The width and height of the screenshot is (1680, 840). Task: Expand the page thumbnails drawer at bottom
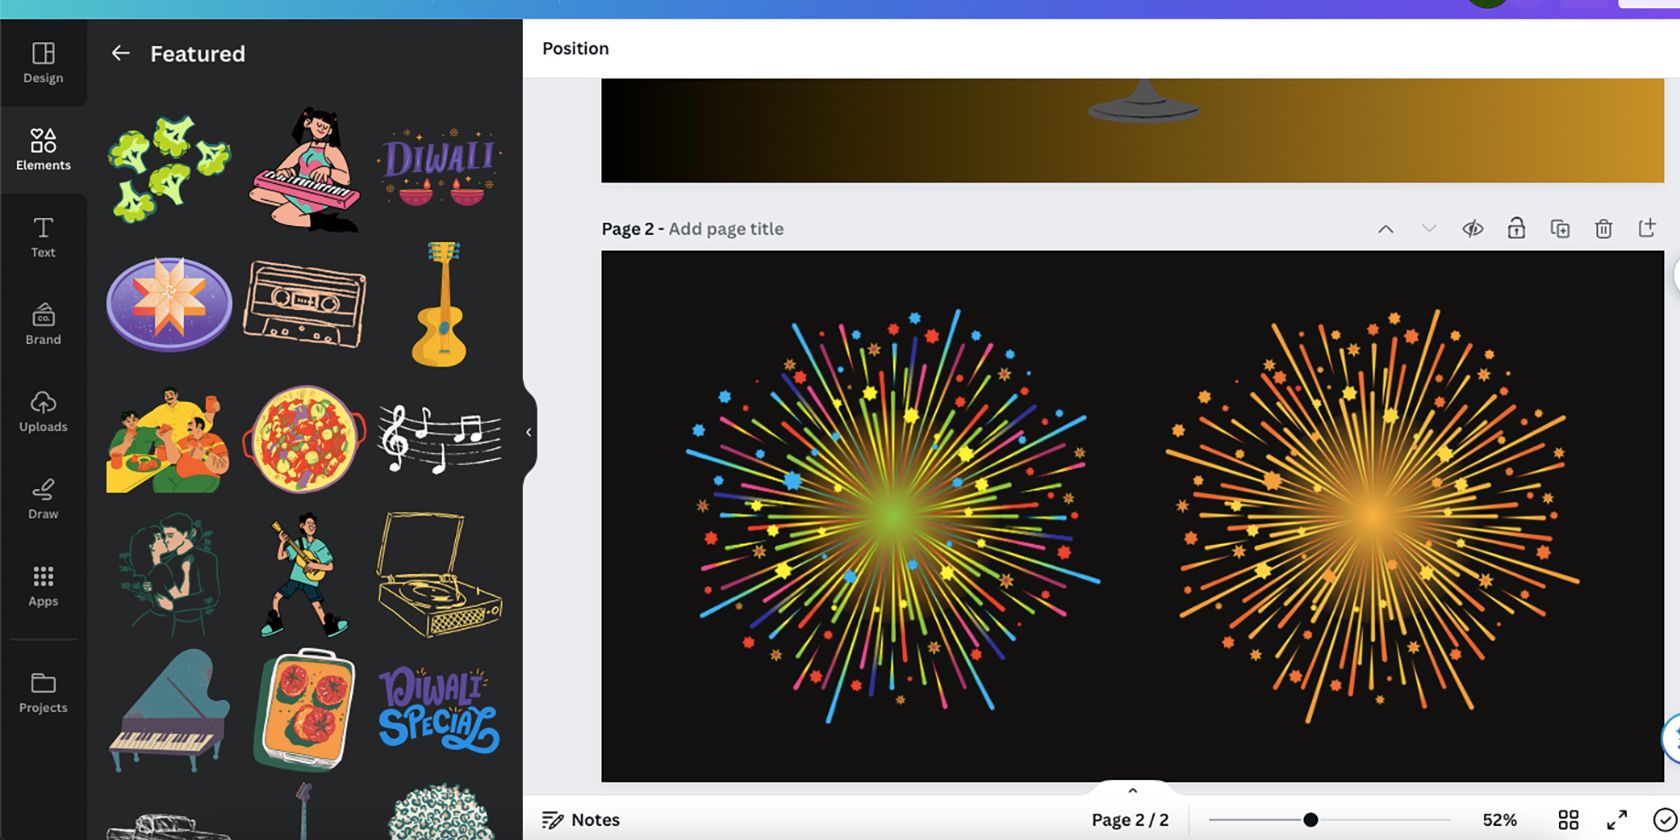[x=1132, y=790]
